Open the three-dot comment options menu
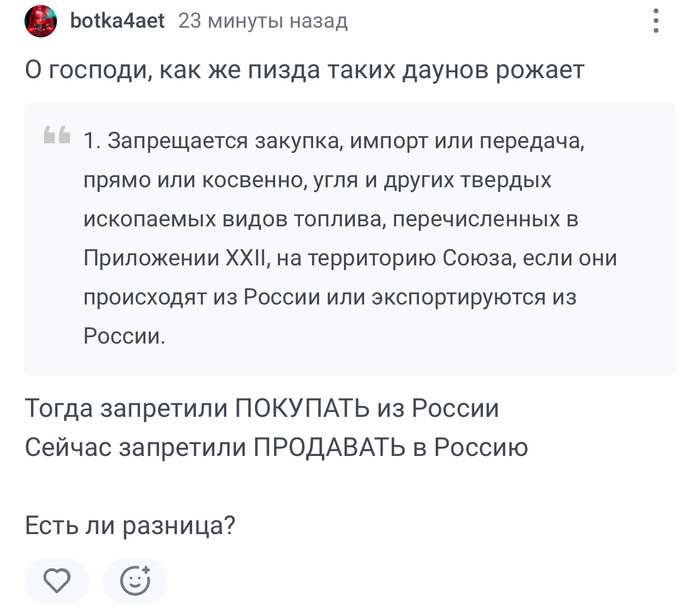This screenshot has height=609, width=700. coord(656,21)
